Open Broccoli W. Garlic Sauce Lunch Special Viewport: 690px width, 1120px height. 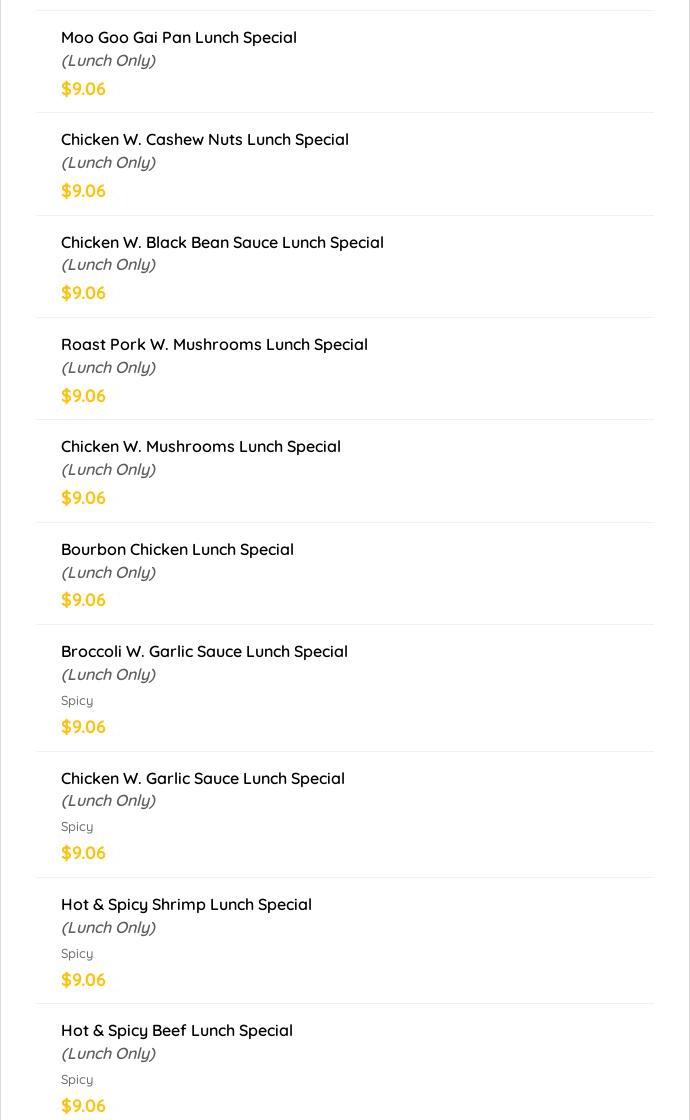pyautogui.click(x=345, y=688)
